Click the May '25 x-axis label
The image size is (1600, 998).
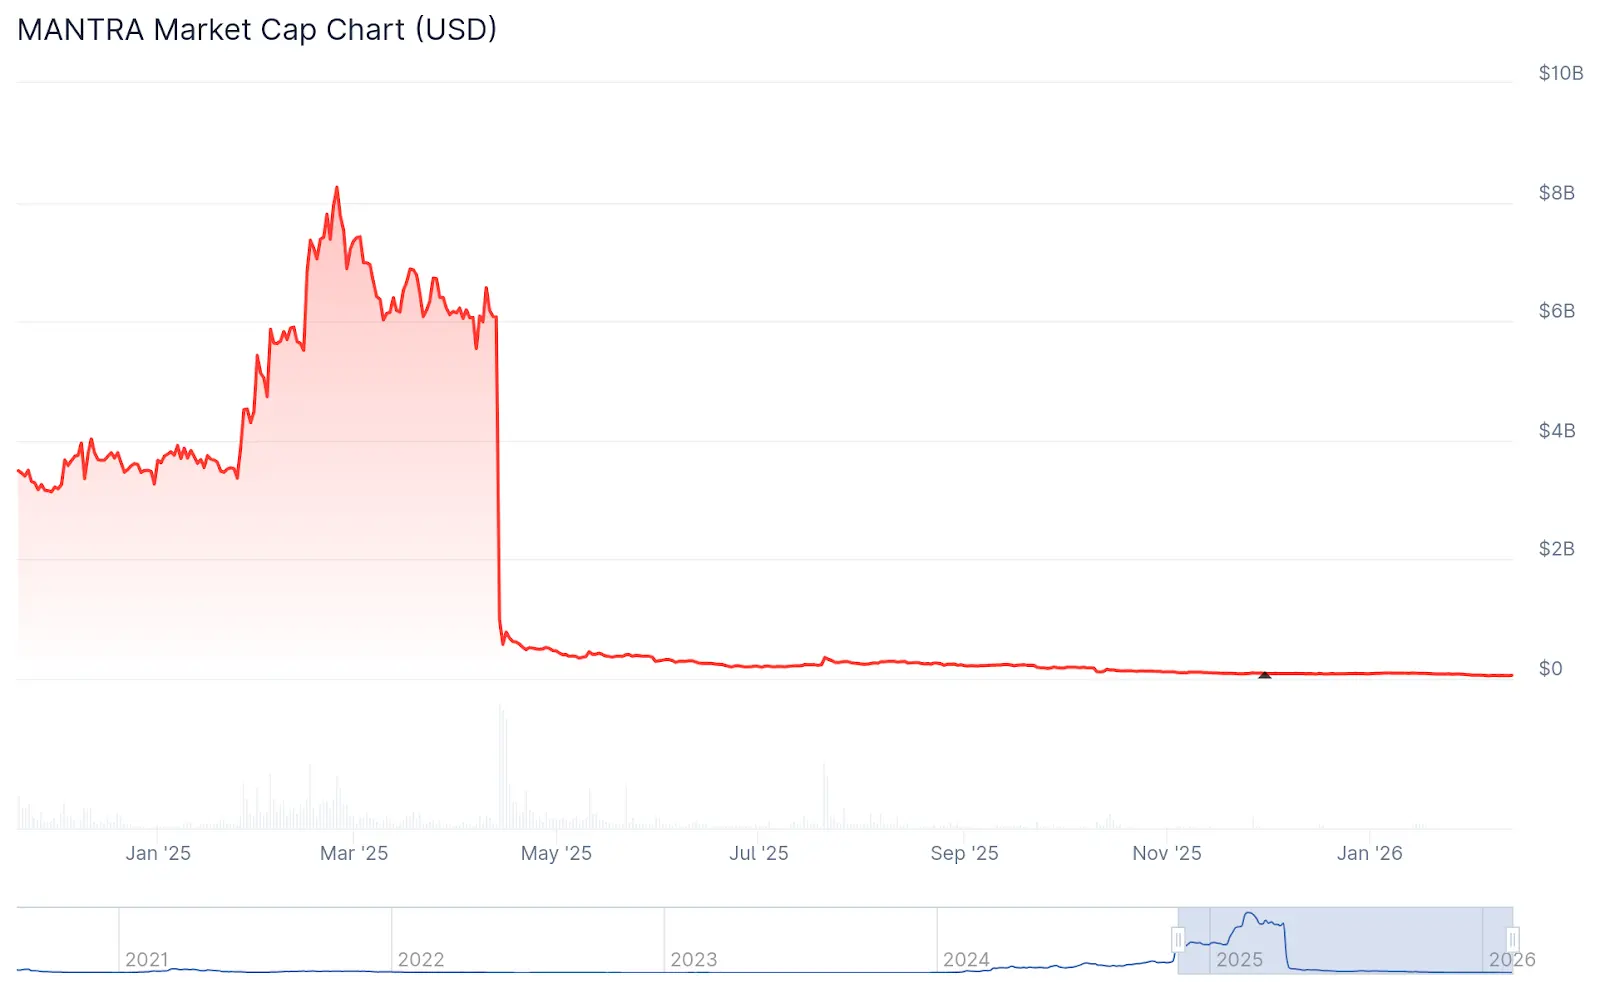point(556,854)
